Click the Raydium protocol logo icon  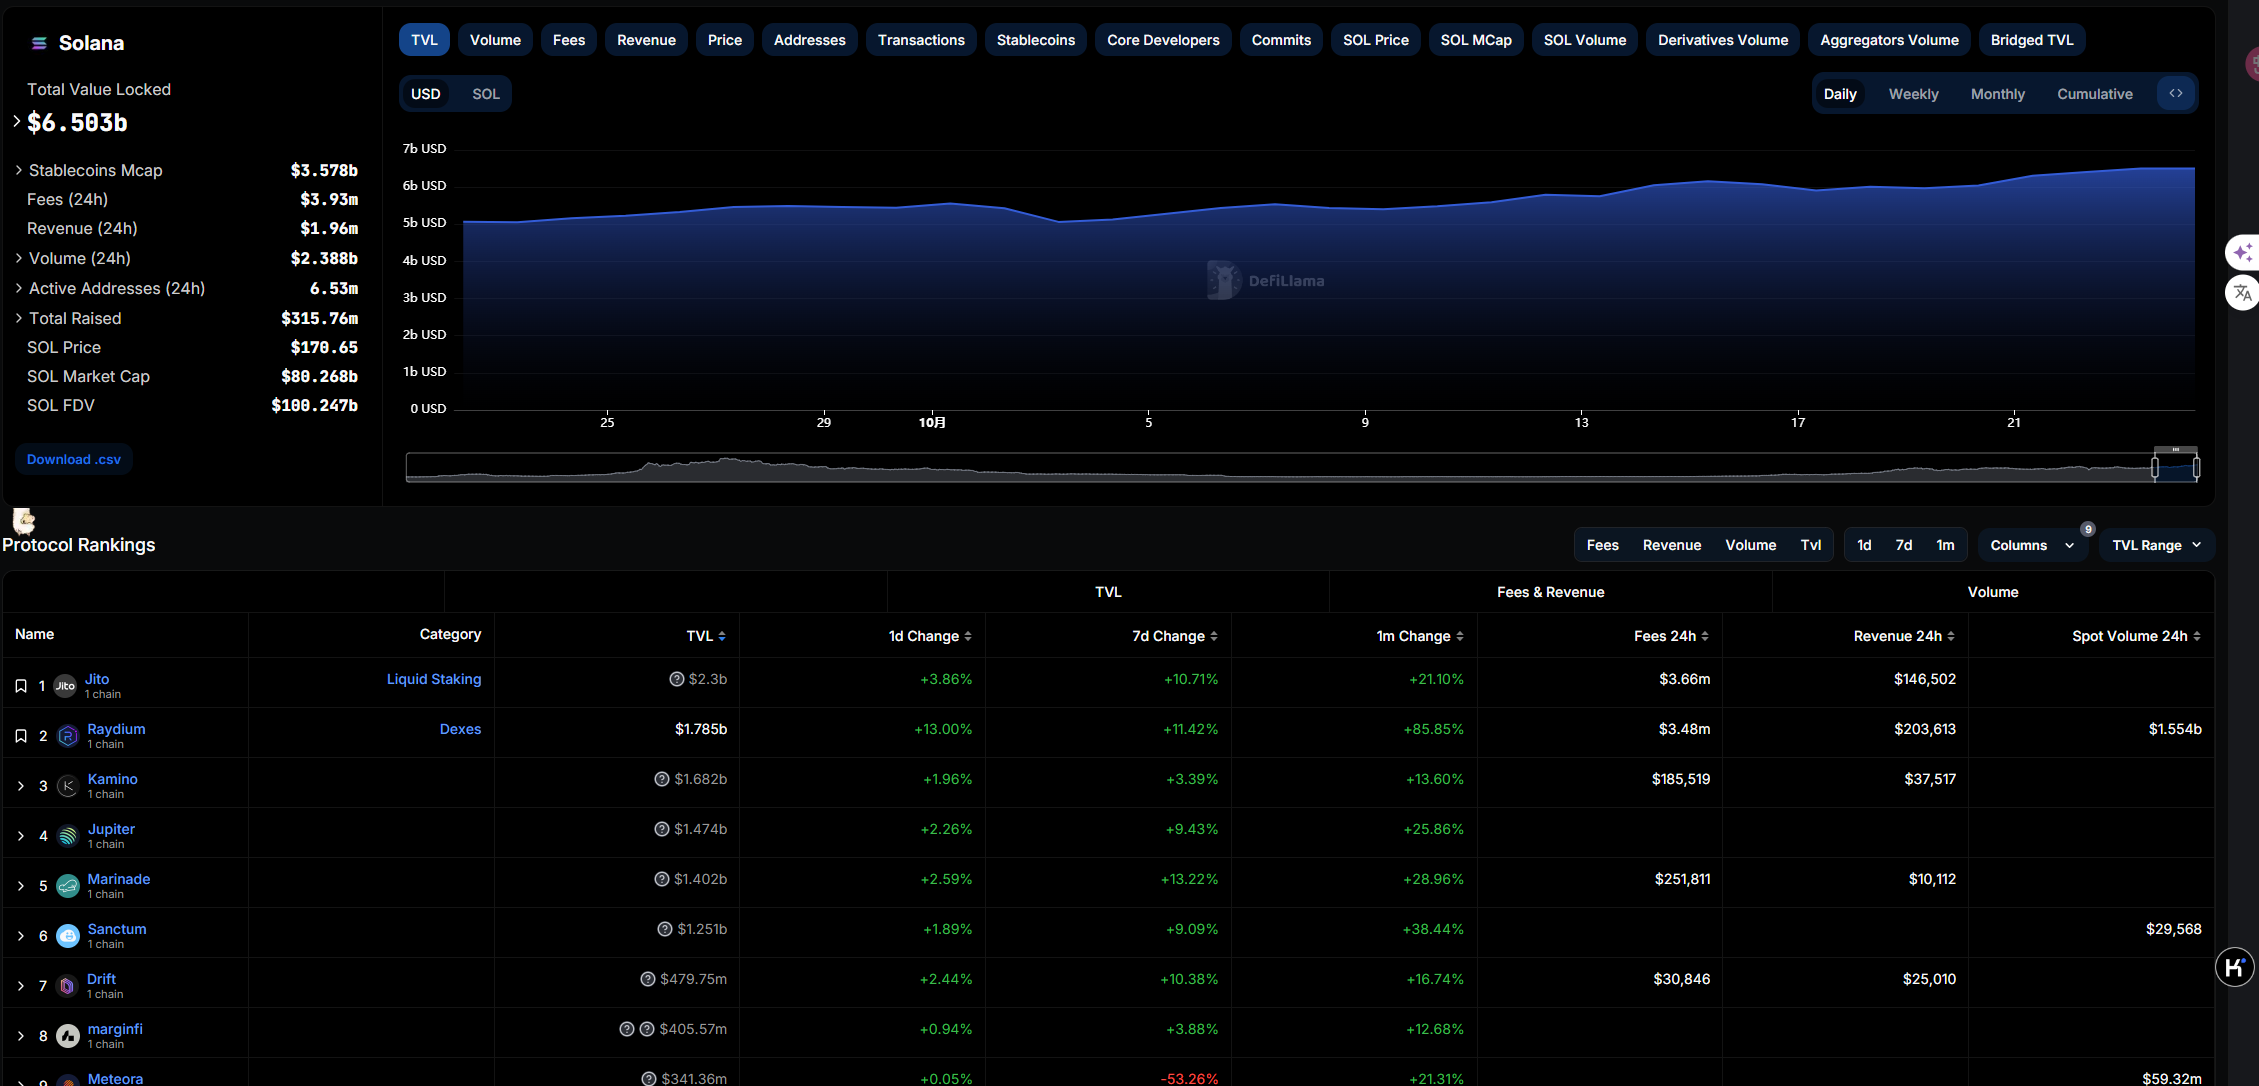coord(68,736)
